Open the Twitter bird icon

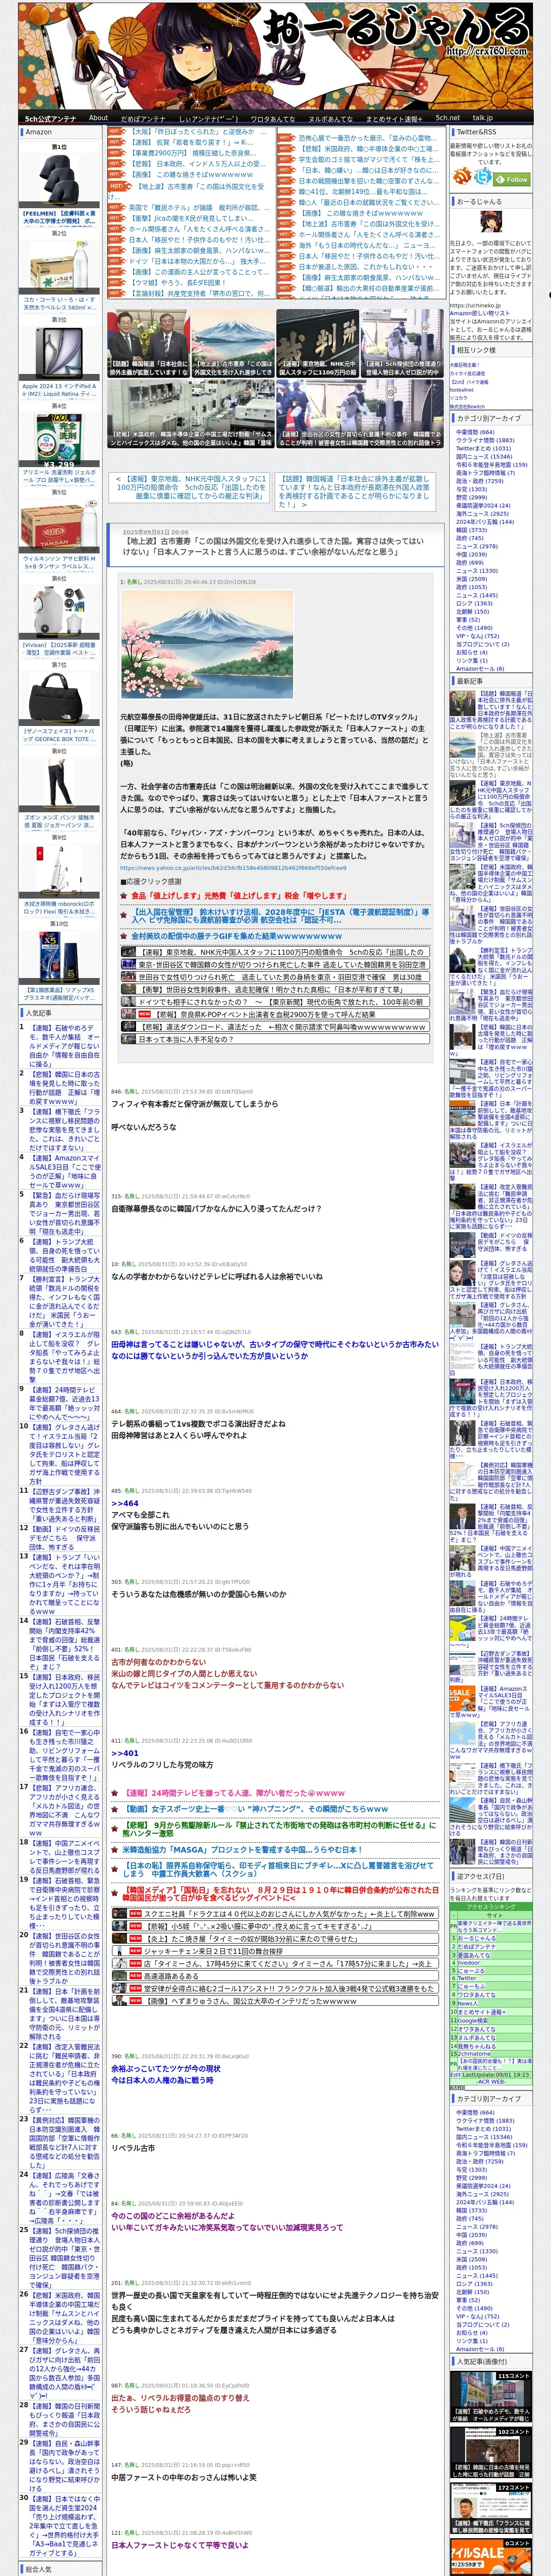click(484, 177)
